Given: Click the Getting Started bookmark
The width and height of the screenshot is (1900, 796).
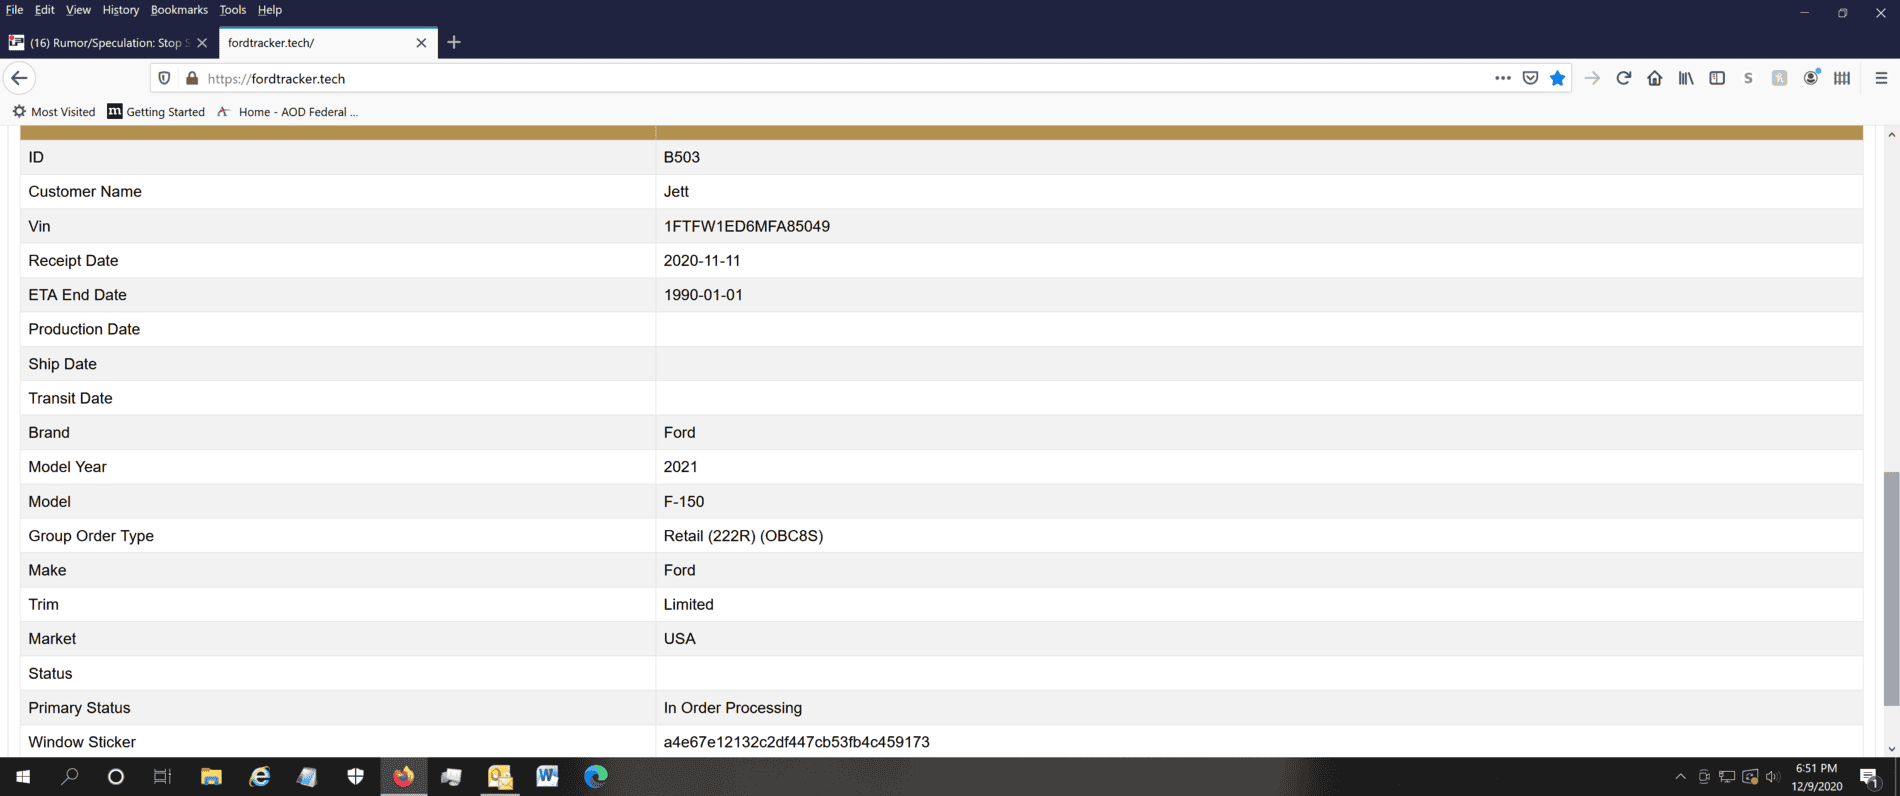Looking at the screenshot, I should click(x=156, y=112).
